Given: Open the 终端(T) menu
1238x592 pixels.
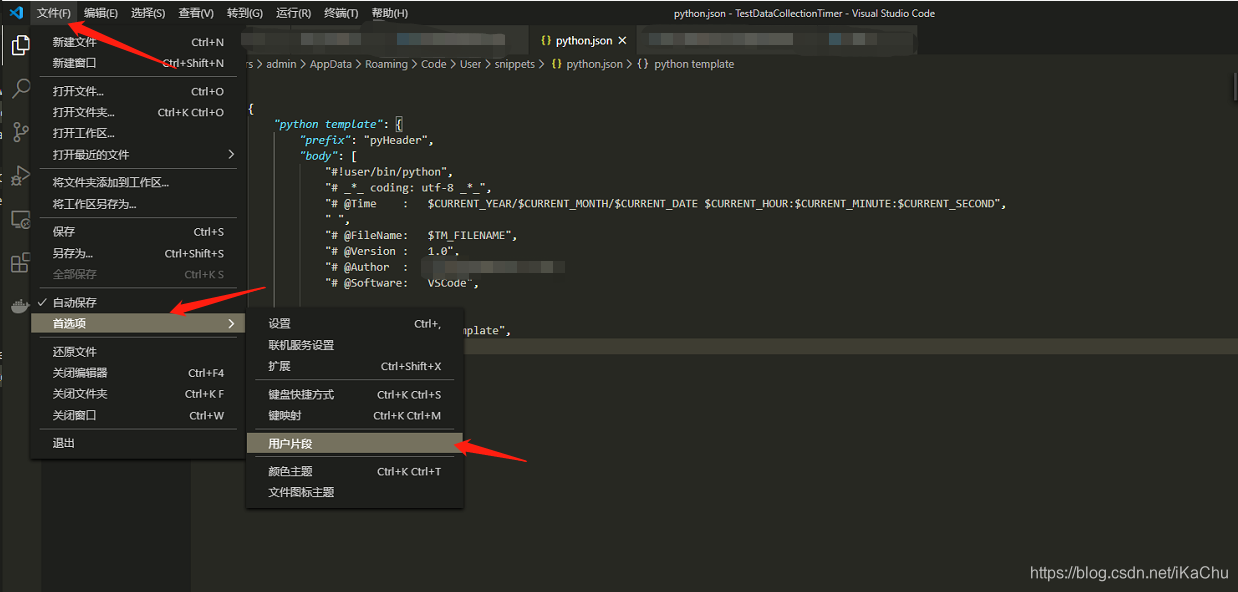Looking at the screenshot, I should (x=341, y=13).
